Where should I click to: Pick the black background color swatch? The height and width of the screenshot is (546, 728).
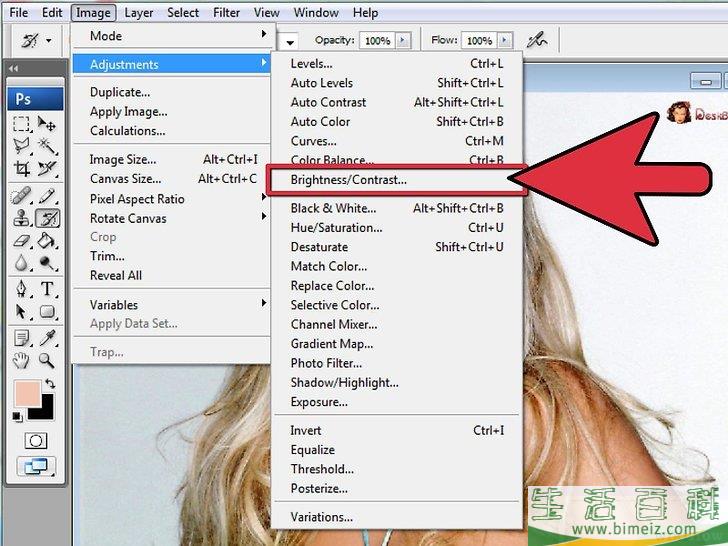[44, 410]
